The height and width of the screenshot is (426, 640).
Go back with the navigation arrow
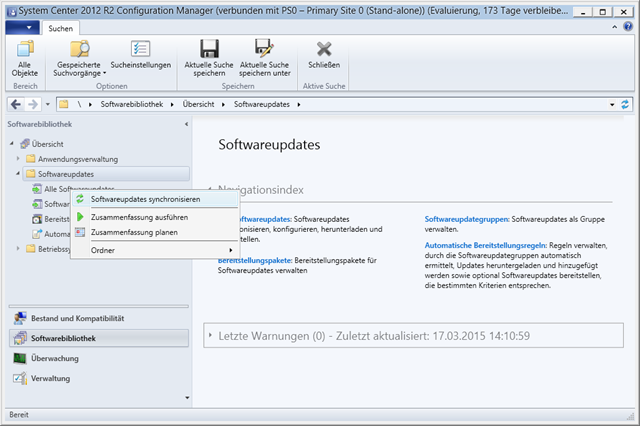click(x=16, y=104)
